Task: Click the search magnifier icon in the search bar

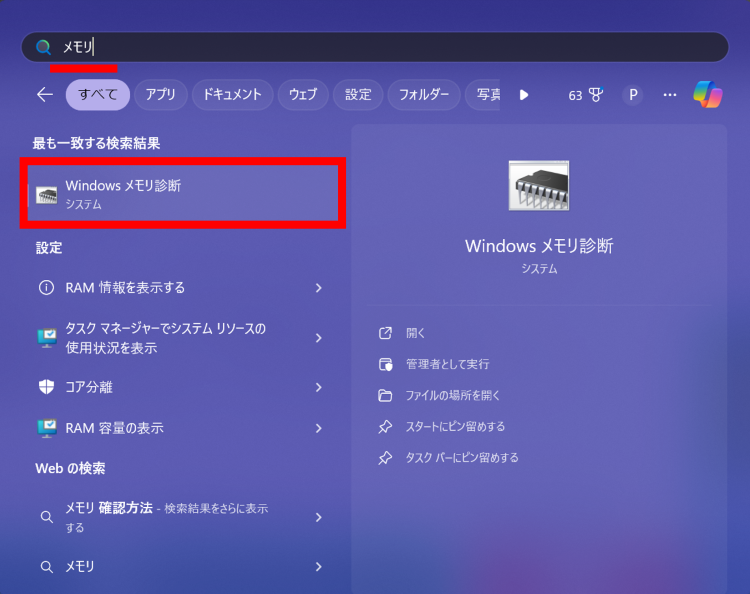Action: (x=43, y=47)
